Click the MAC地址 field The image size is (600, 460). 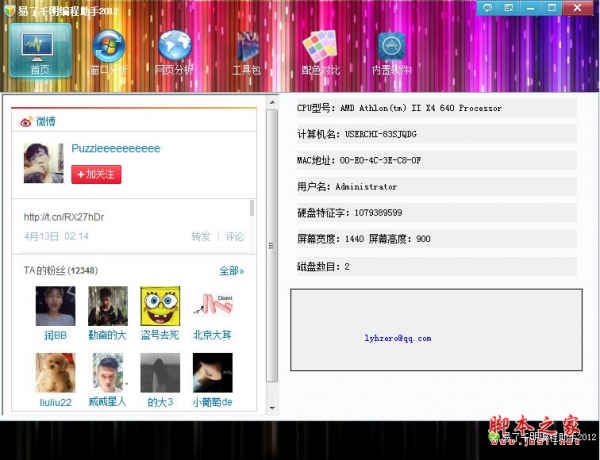pyautogui.click(x=437, y=160)
